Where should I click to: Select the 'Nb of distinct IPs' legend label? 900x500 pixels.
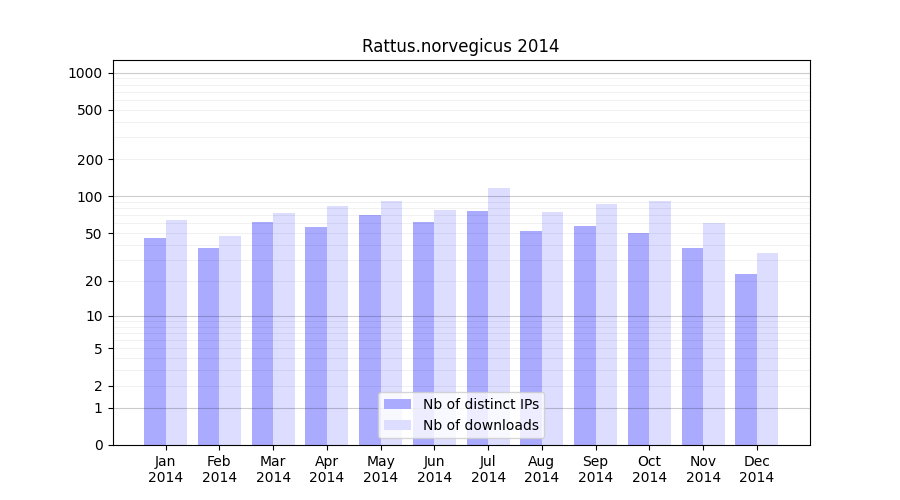(x=480, y=404)
